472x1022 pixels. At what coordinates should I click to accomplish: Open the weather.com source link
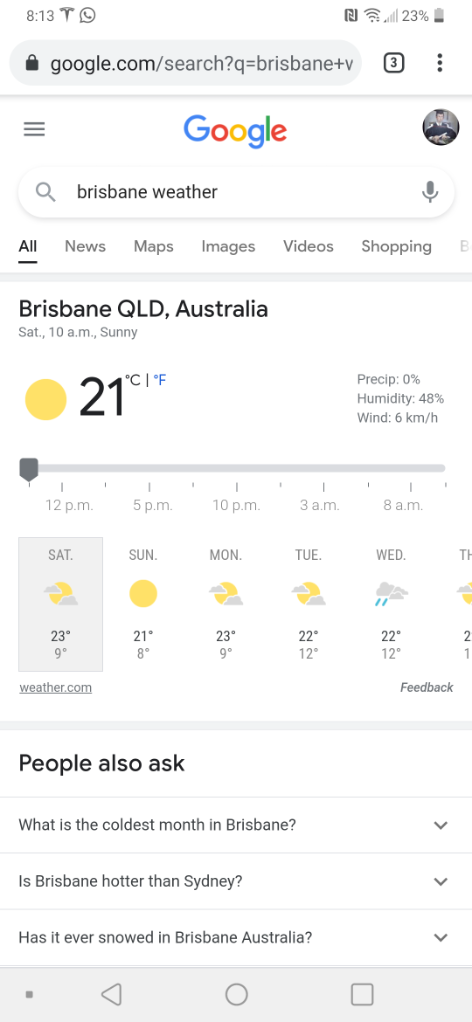55,687
